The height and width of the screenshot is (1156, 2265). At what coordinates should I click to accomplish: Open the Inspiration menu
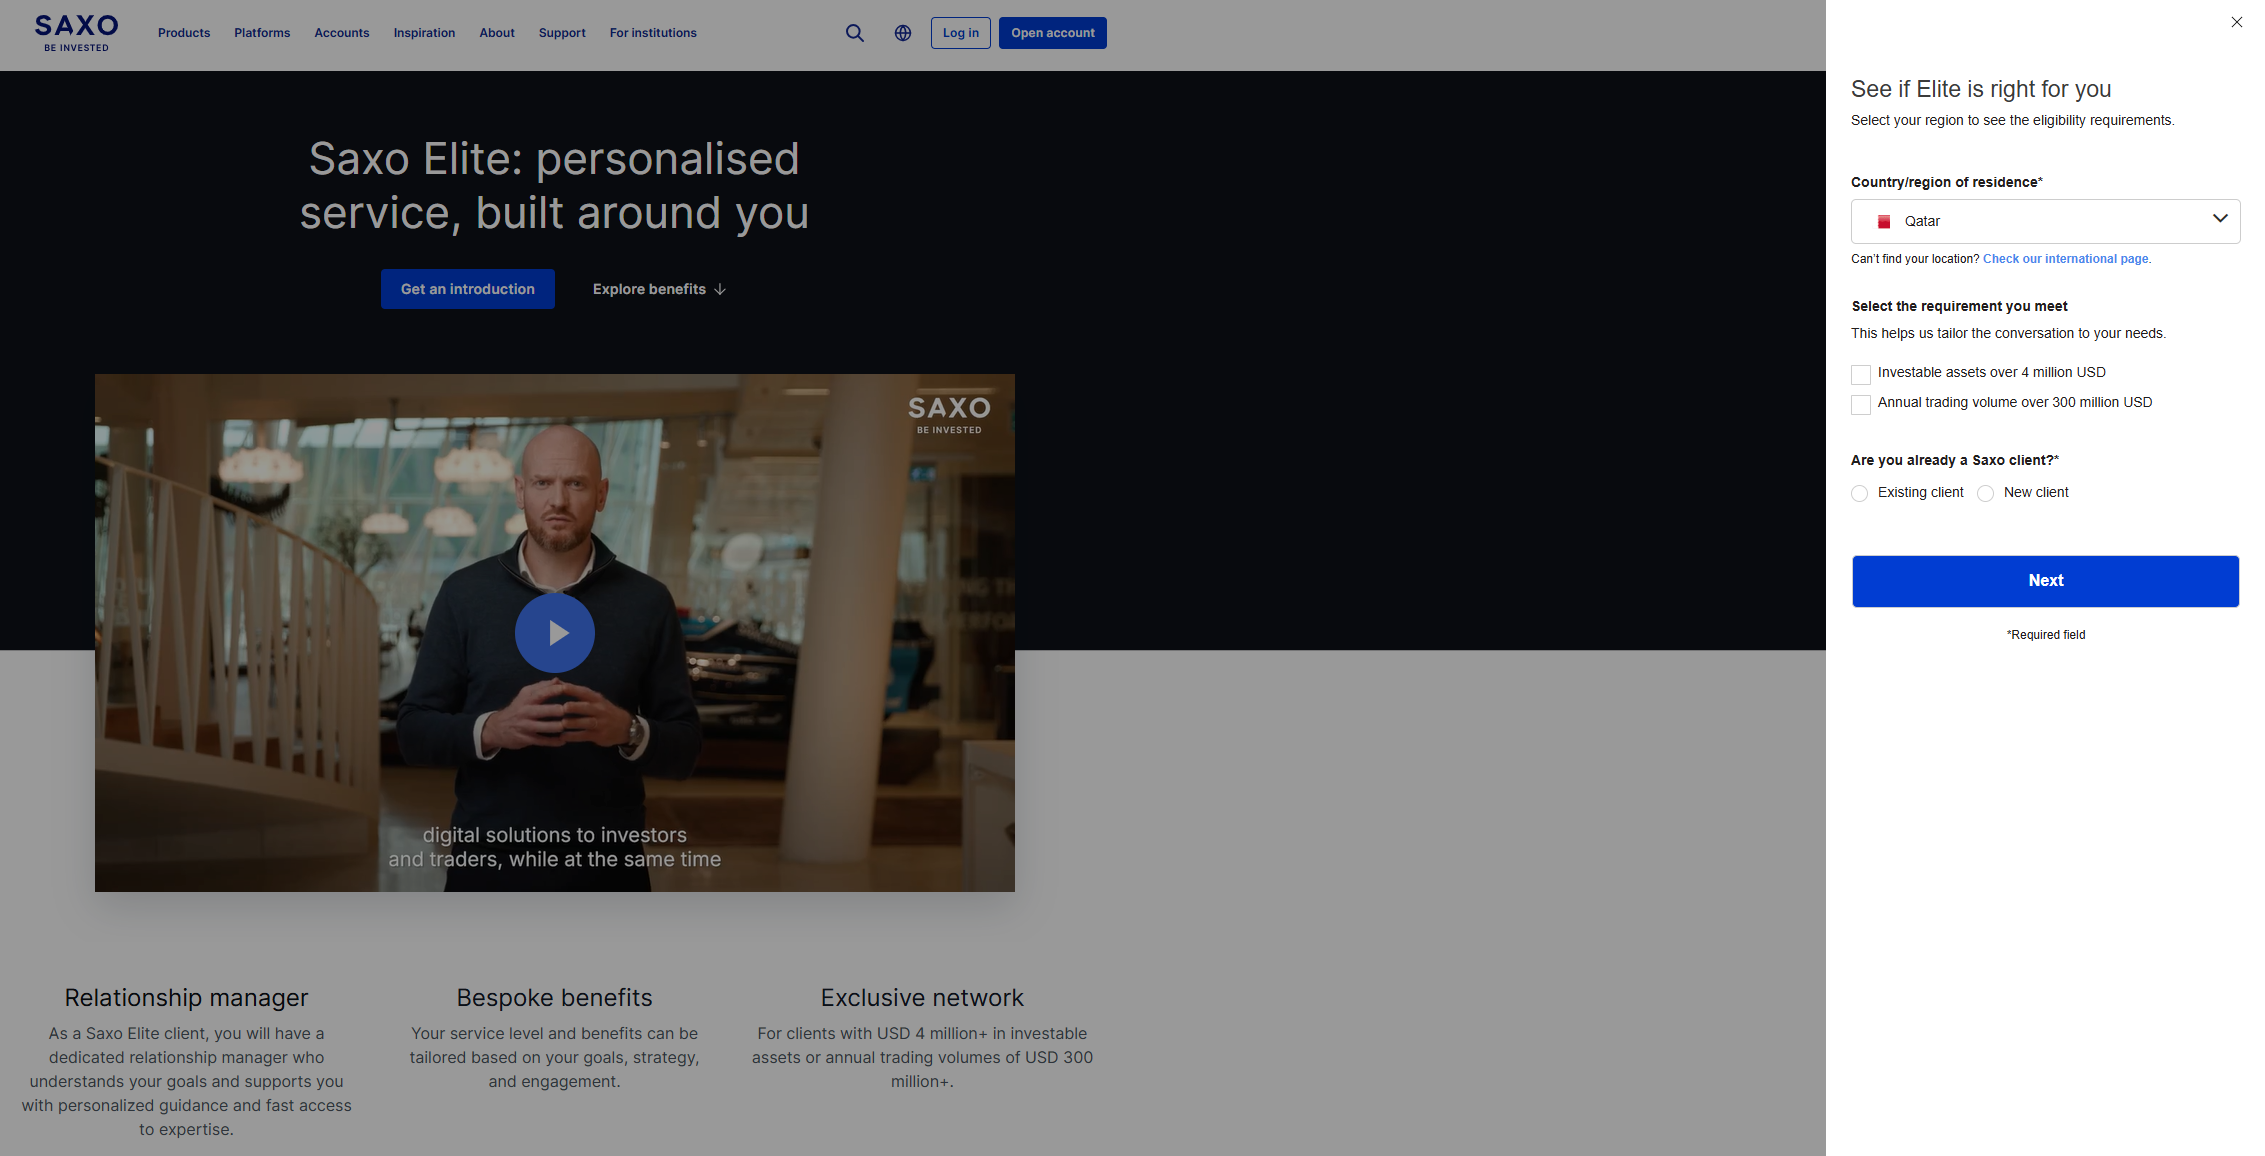pyautogui.click(x=424, y=33)
